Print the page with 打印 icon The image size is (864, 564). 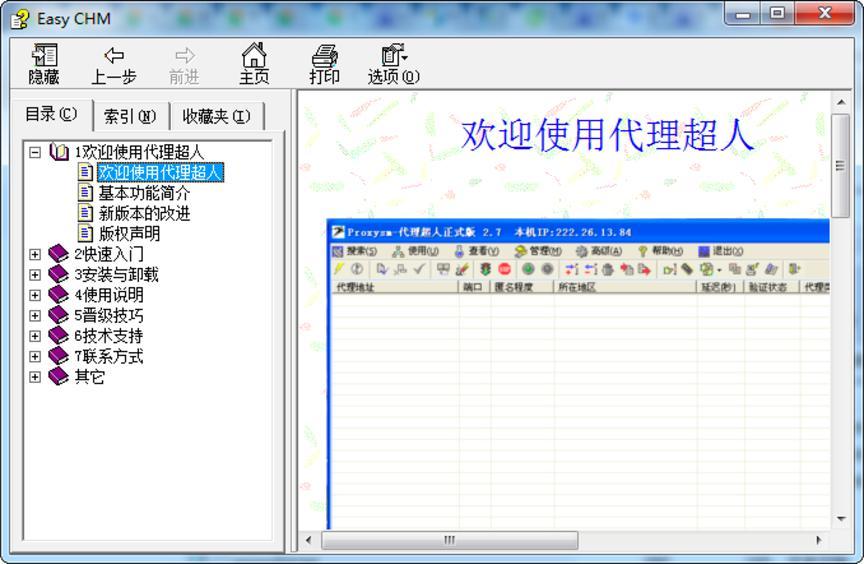coord(324,64)
